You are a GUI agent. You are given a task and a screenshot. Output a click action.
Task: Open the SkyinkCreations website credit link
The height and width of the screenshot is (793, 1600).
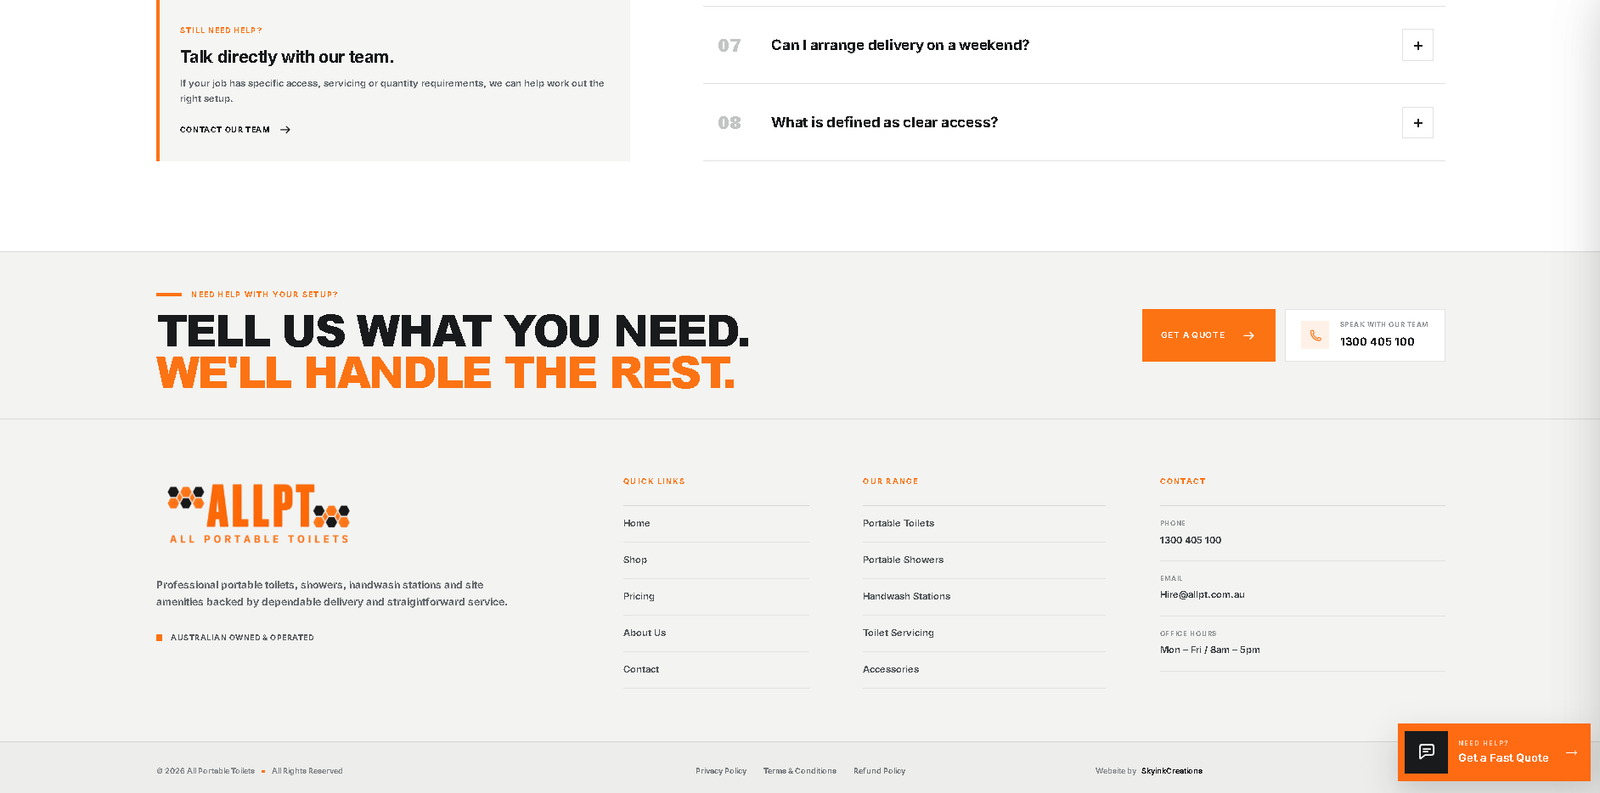point(1172,771)
